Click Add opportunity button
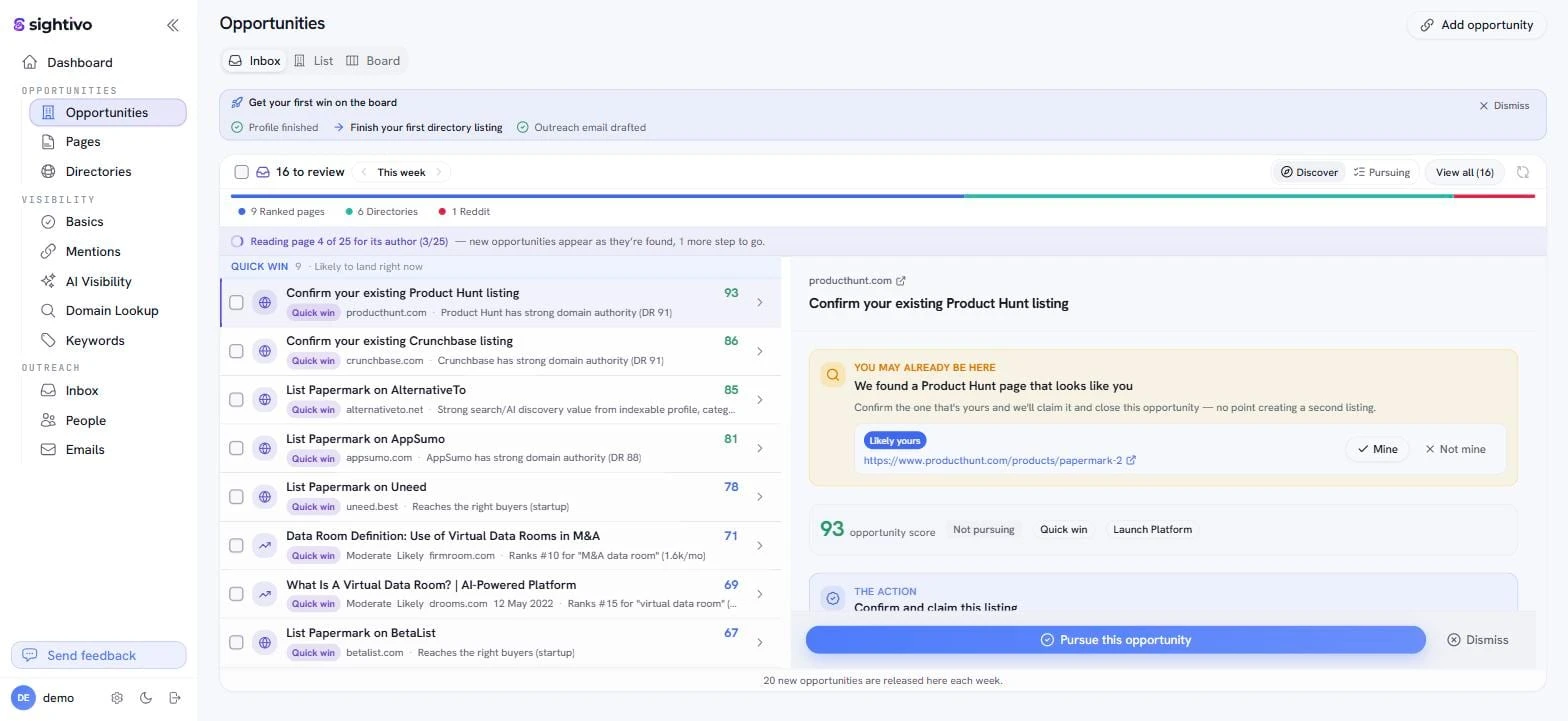 tap(1477, 25)
